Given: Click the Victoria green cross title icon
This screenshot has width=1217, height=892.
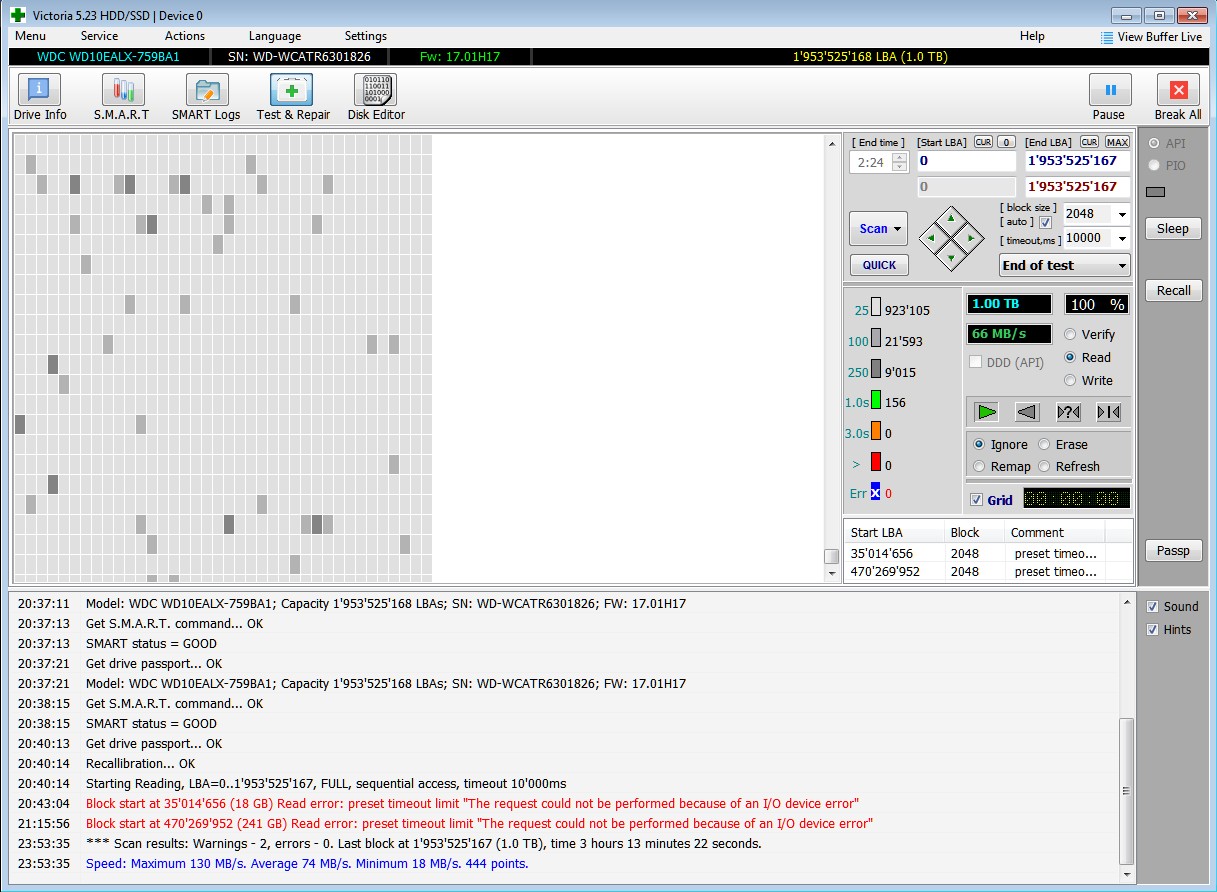Looking at the screenshot, I should coord(17,15).
